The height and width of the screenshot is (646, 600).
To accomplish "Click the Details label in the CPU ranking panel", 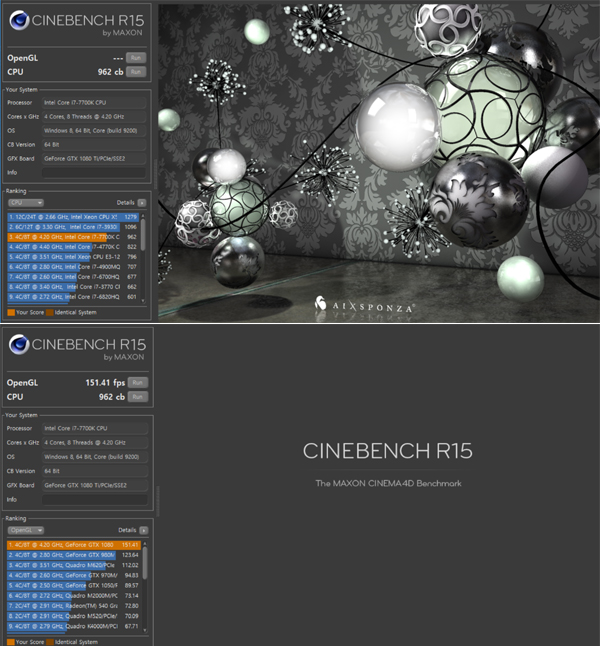I will (126, 203).
